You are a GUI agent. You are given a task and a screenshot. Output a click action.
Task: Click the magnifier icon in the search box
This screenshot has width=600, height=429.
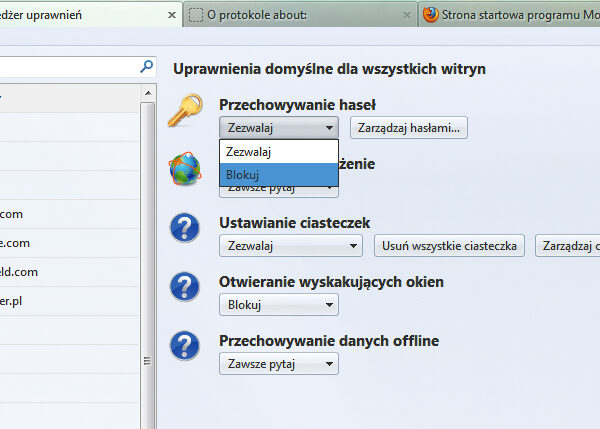147,67
